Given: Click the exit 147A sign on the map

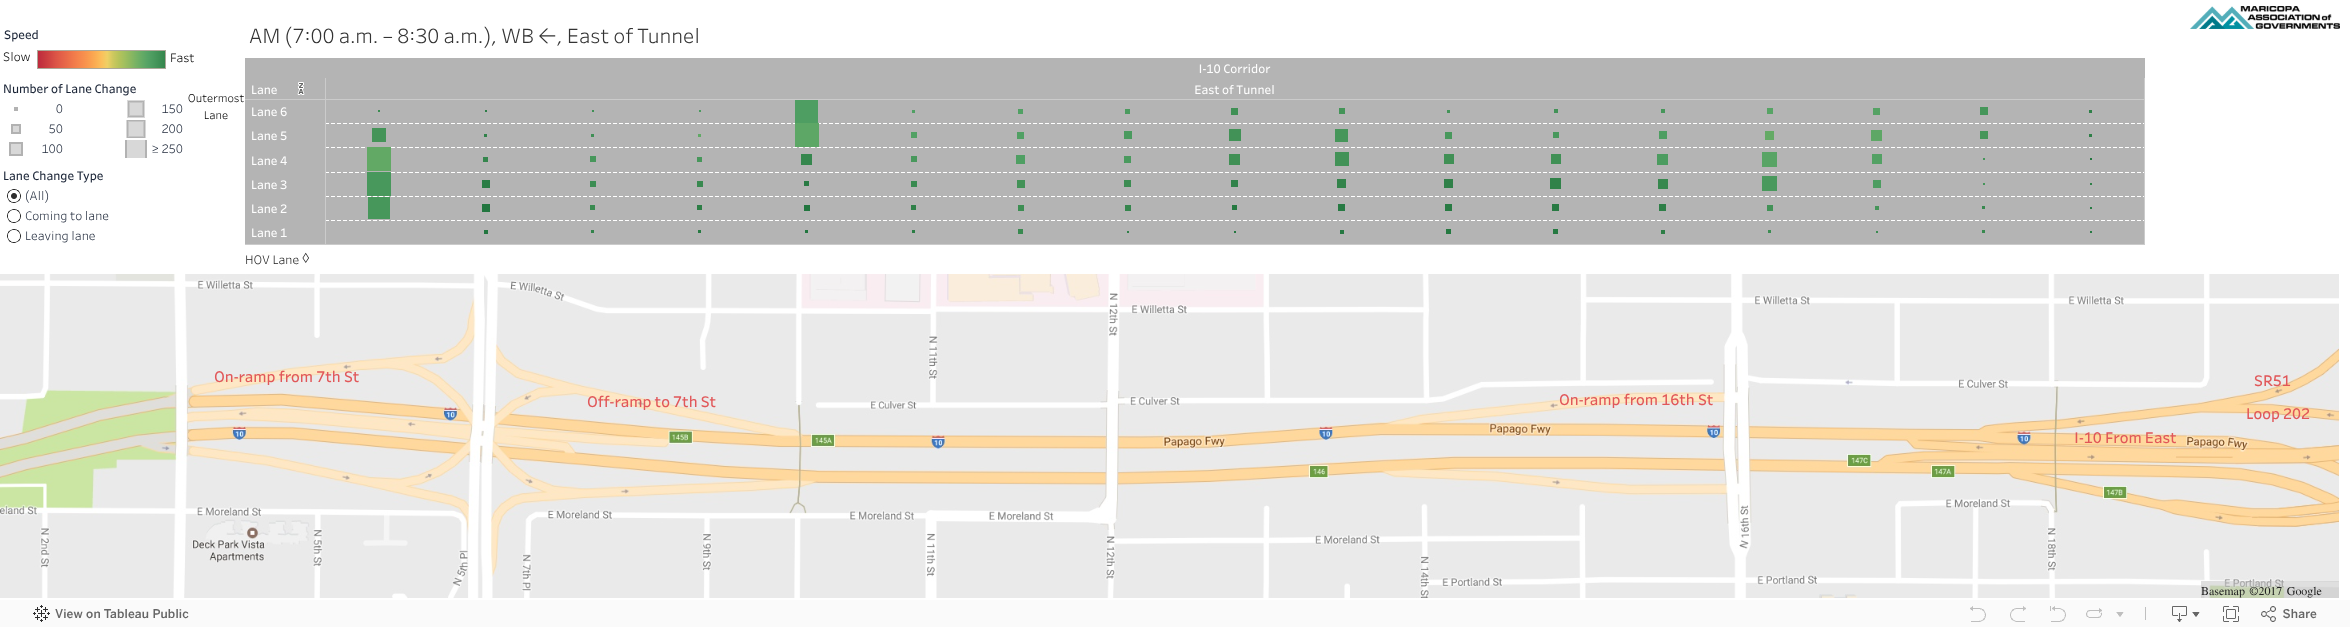Looking at the screenshot, I should click(x=1942, y=471).
